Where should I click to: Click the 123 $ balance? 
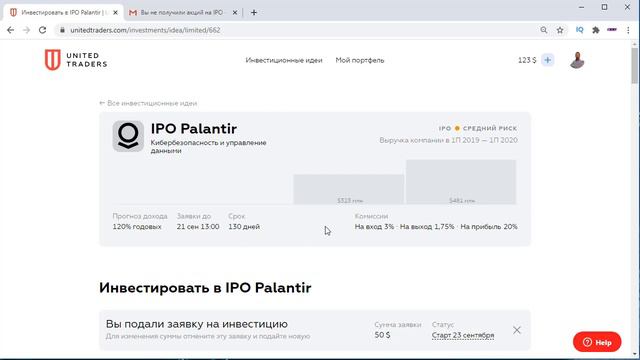527,60
